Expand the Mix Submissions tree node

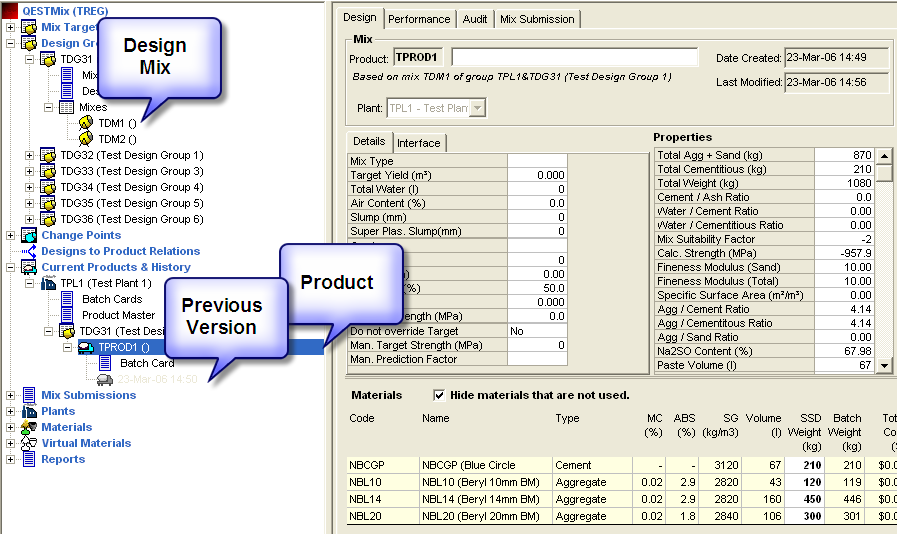[x=11, y=395]
